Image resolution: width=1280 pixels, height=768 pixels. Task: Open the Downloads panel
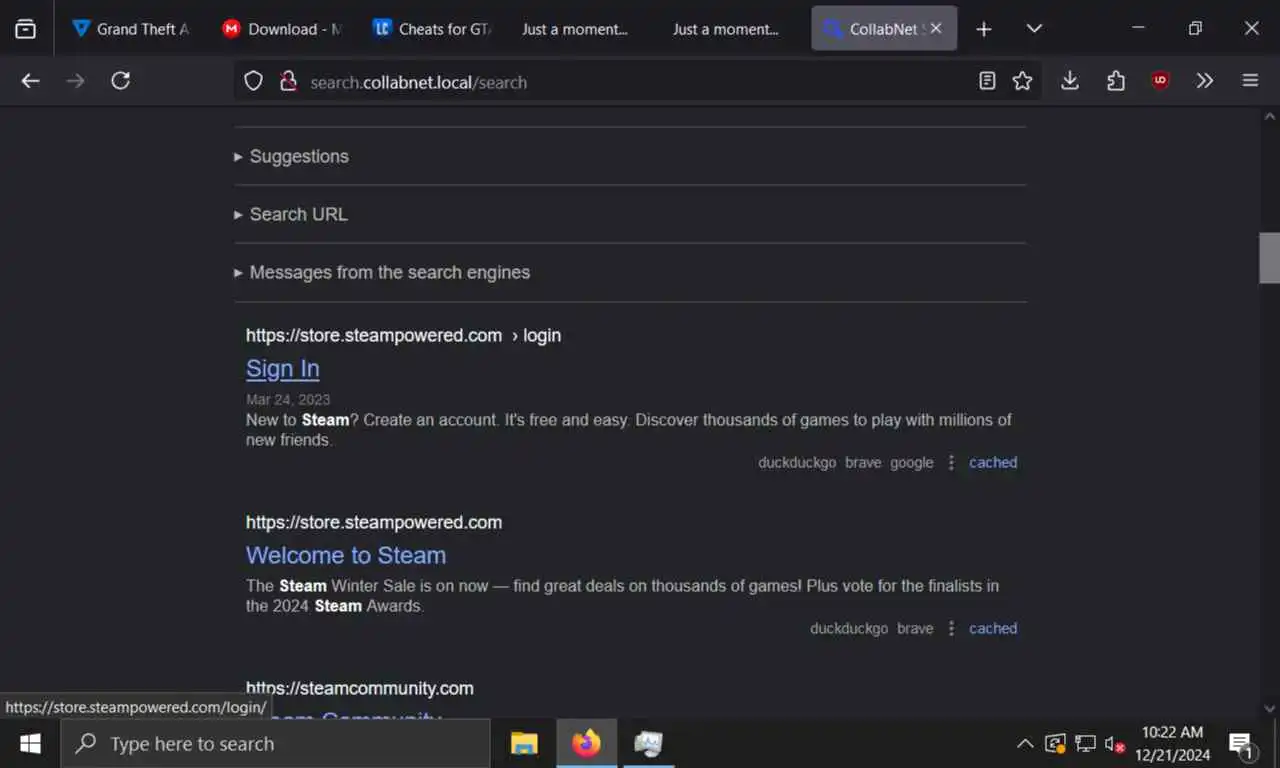(1070, 81)
